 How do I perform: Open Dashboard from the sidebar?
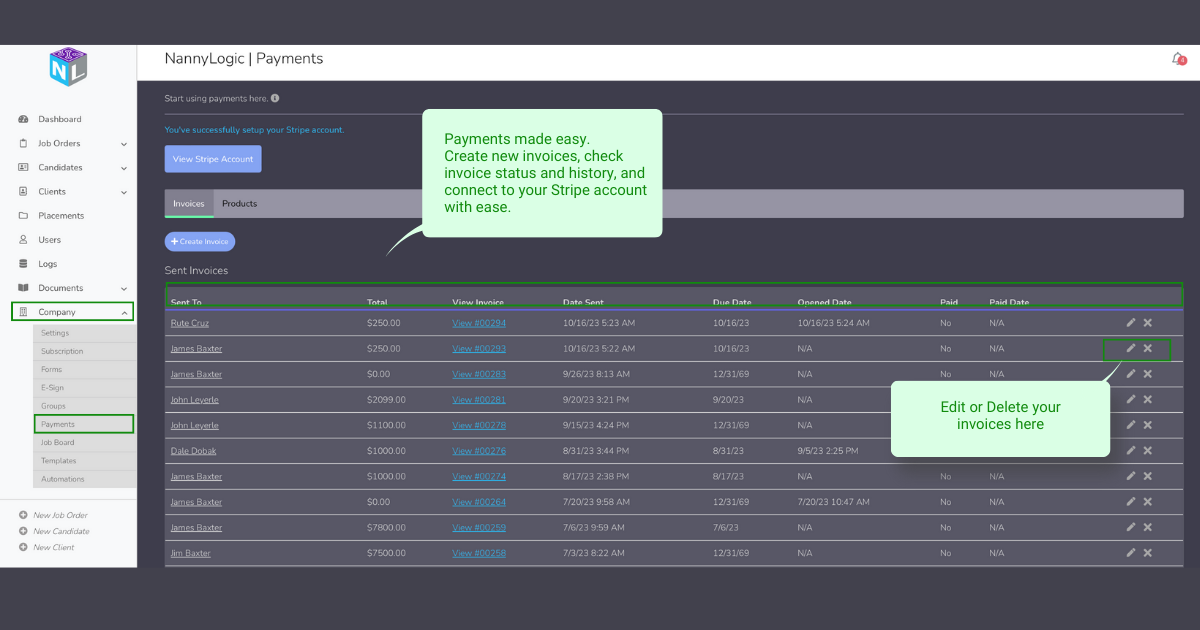pos(59,119)
